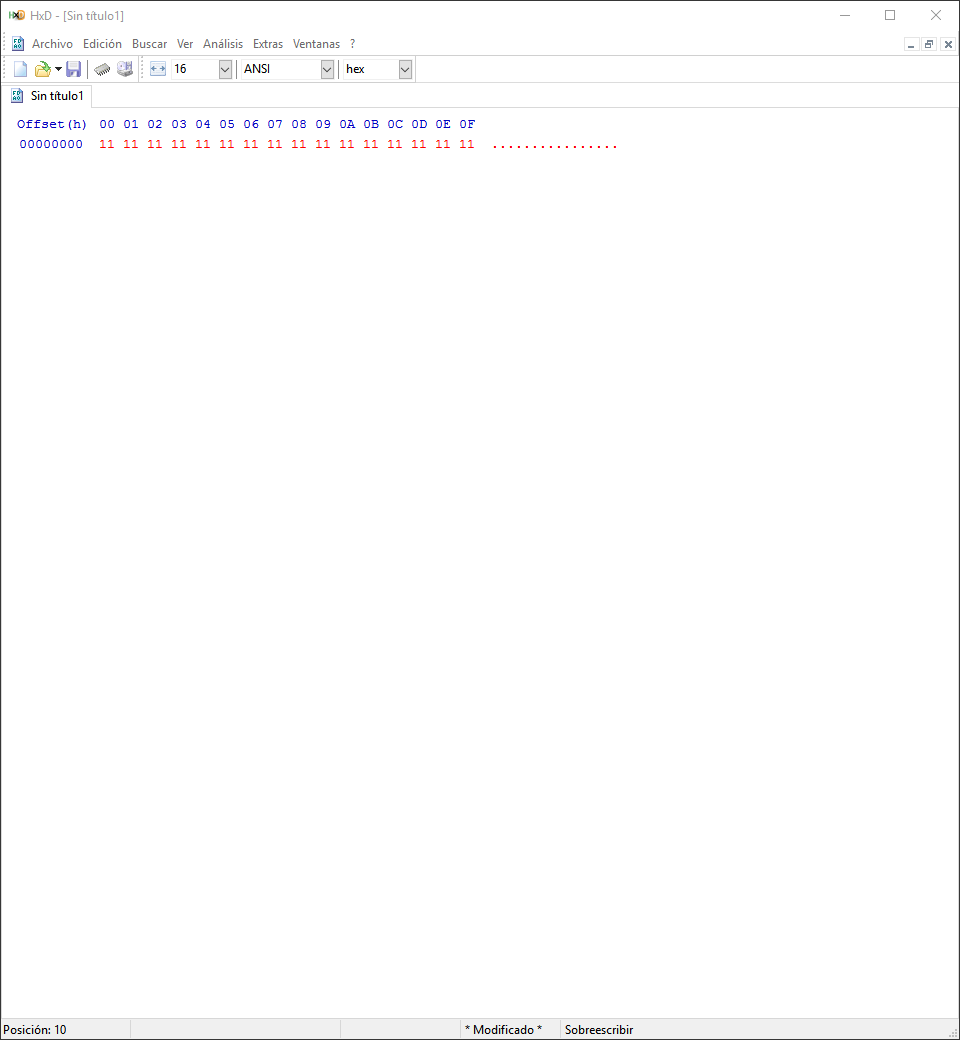The image size is (960, 1040).
Task: Click the HxD application icon in title bar
Action: [17, 15]
